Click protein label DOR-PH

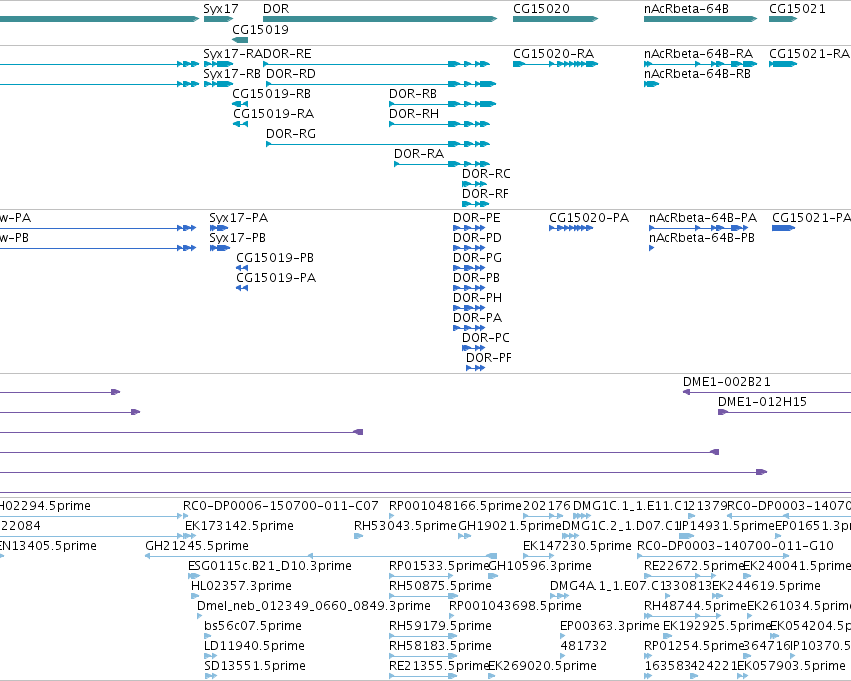477,298
